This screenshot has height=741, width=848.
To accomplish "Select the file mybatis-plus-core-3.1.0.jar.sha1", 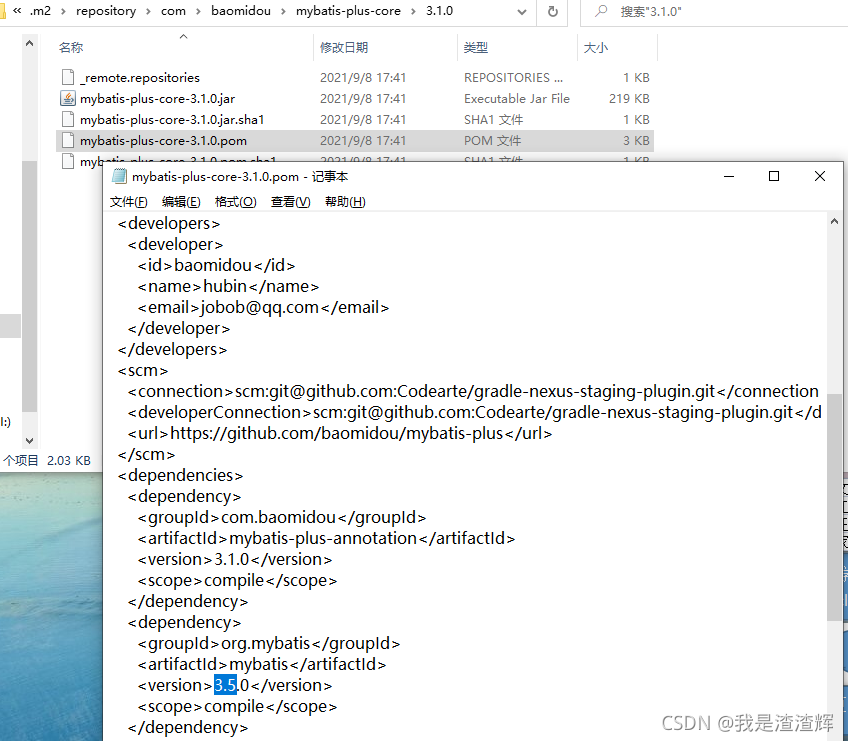I will click(172, 119).
